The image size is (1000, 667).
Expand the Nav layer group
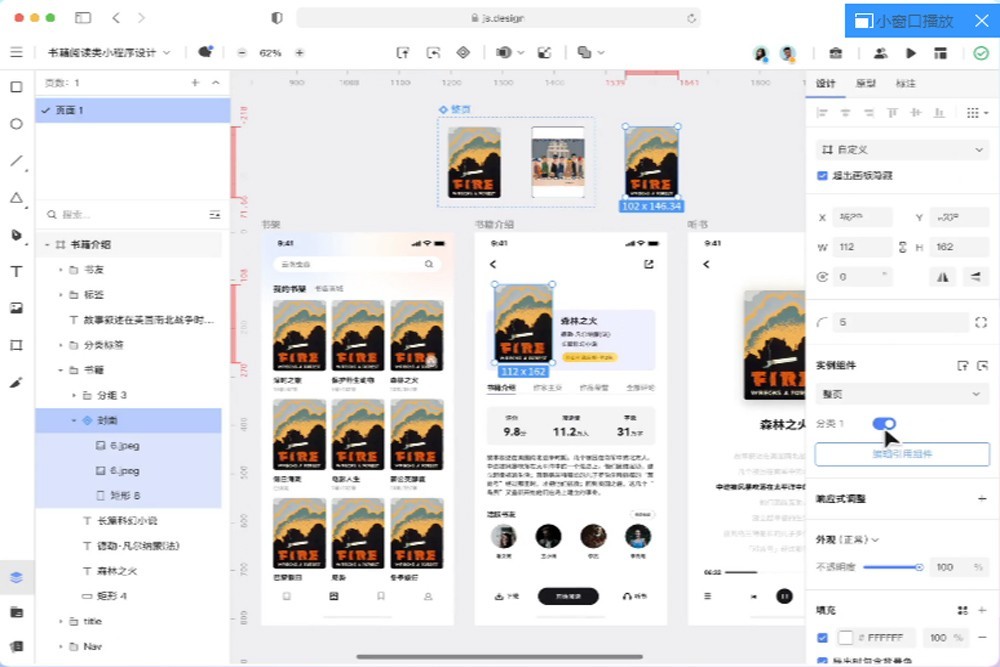point(61,647)
